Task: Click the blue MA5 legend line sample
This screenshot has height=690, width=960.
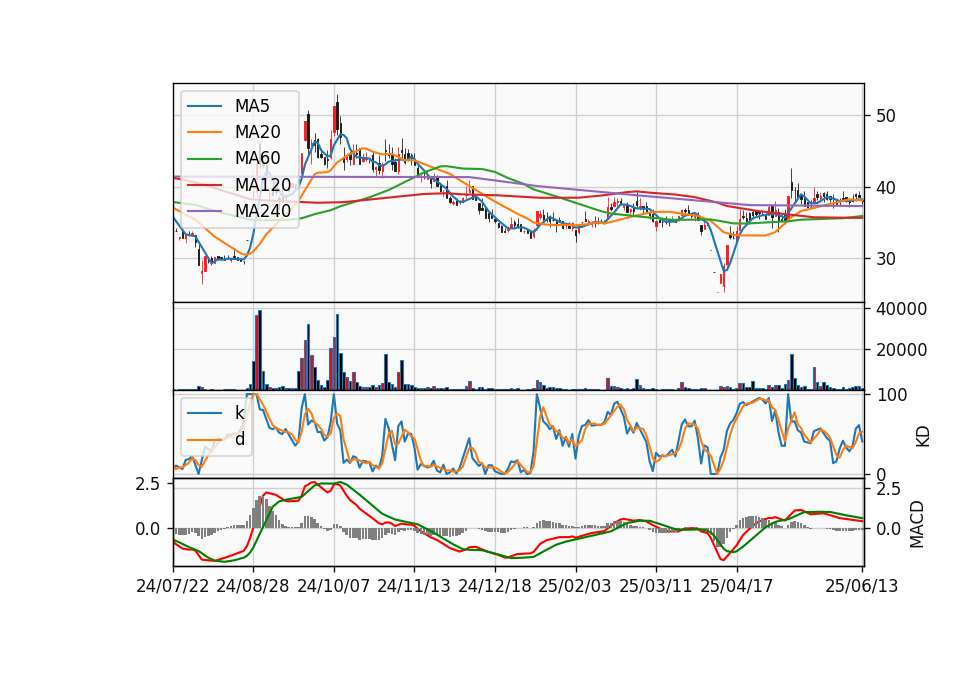Action: click(x=204, y=106)
